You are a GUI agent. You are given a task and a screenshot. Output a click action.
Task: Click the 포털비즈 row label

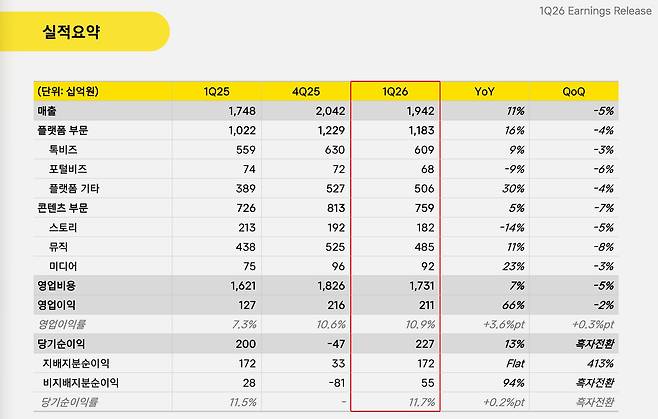68,169
